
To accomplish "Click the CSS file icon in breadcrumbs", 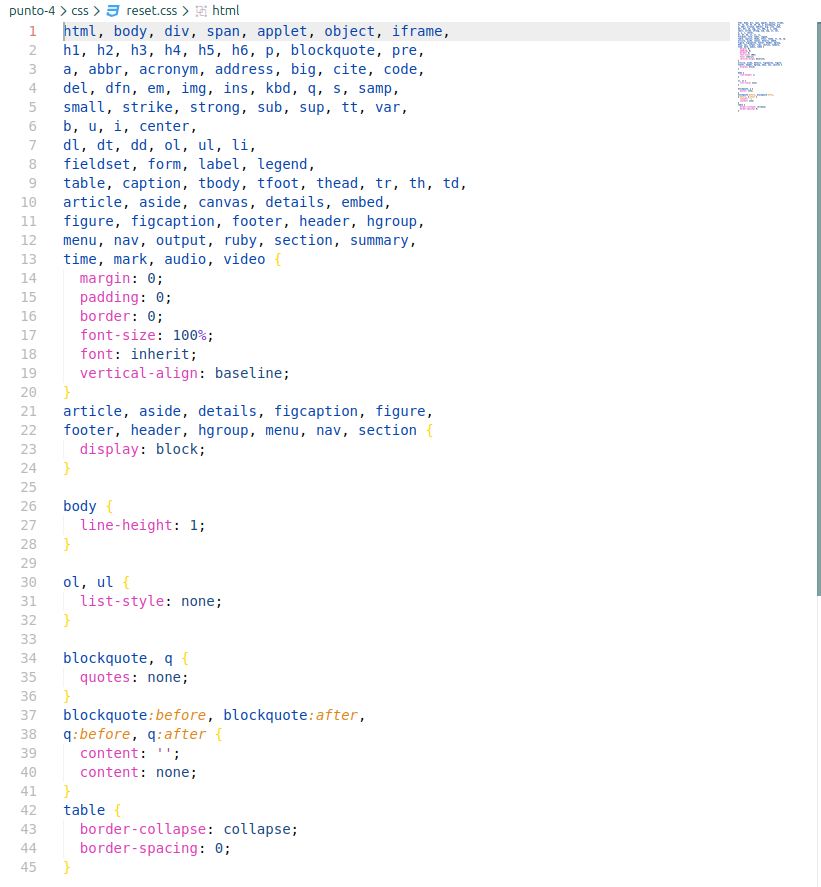I will pos(112,11).
